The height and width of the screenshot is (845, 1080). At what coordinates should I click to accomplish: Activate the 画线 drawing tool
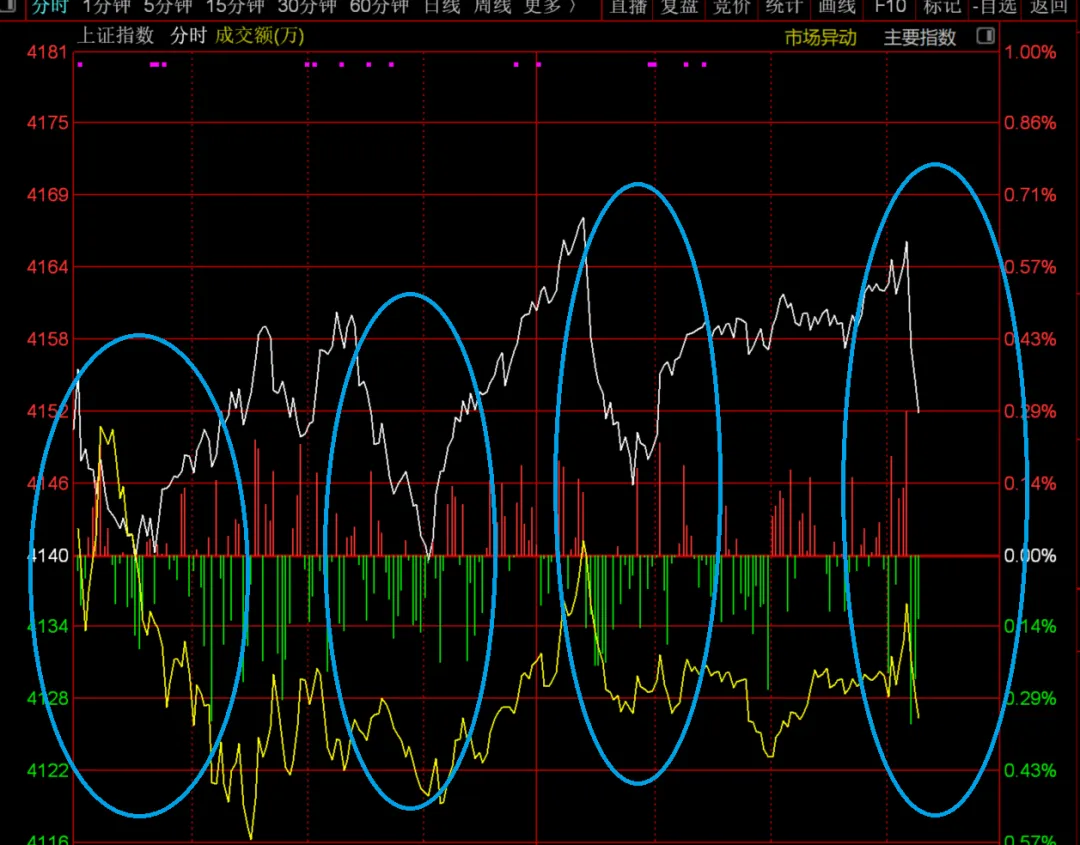[837, 7]
